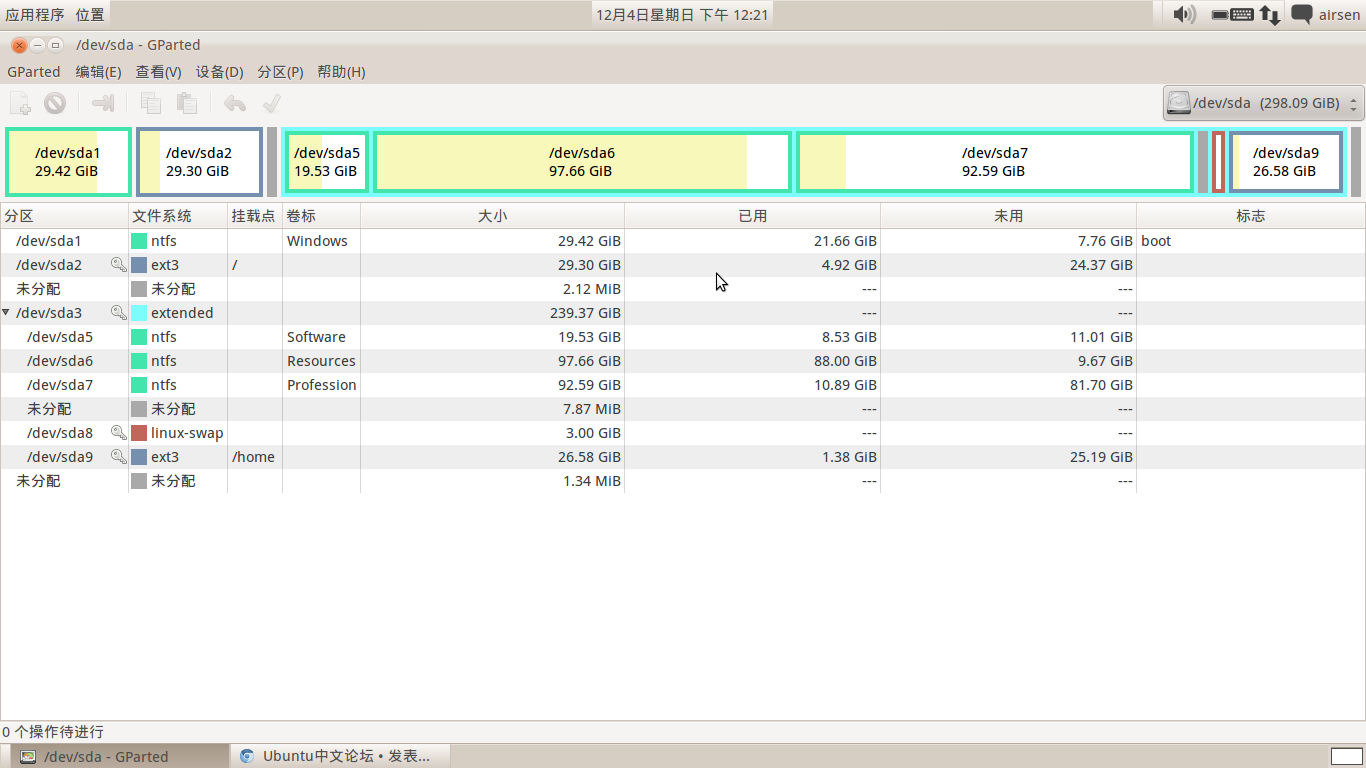
Task: Select /dev/sda2 block in the disk map
Action: coord(199,162)
